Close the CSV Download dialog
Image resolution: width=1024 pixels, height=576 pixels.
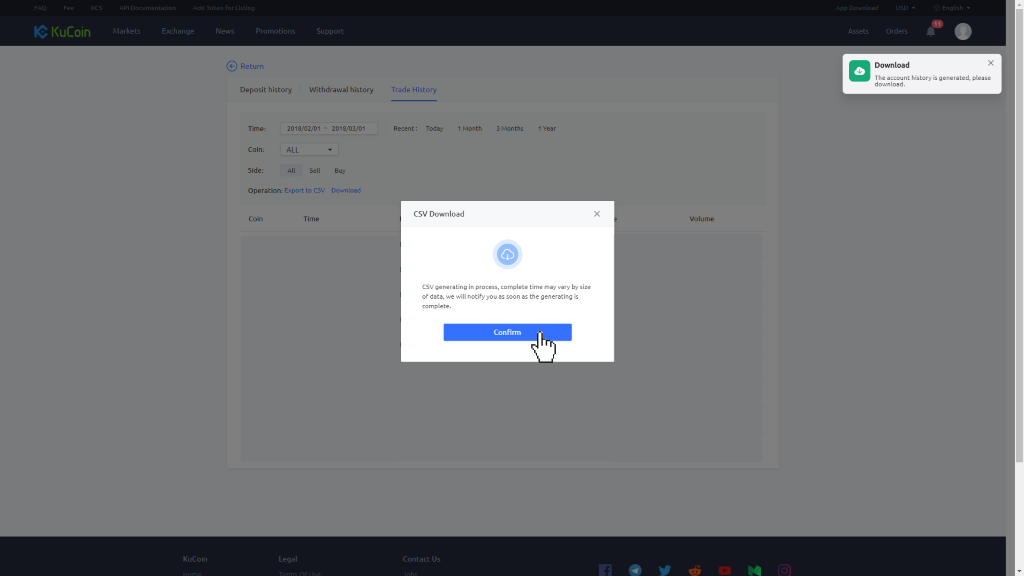(x=597, y=214)
